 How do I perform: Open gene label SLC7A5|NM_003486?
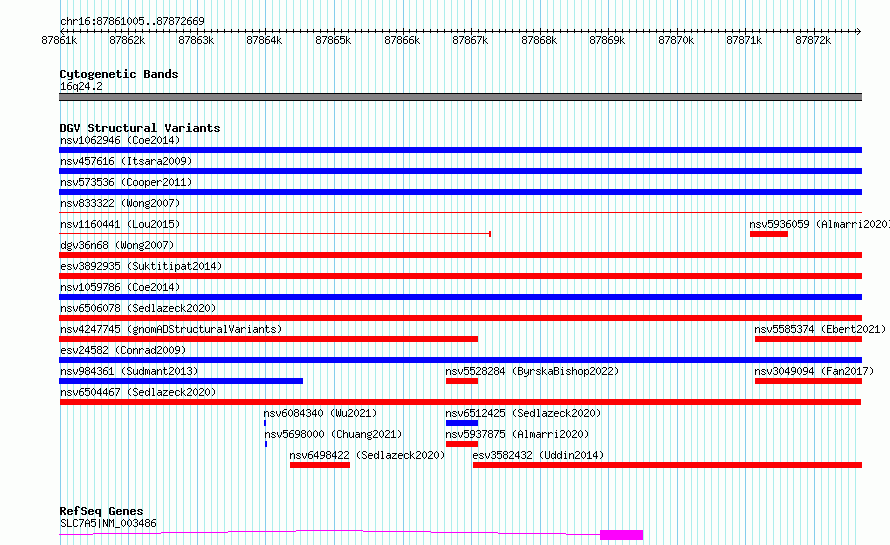[x=108, y=523]
